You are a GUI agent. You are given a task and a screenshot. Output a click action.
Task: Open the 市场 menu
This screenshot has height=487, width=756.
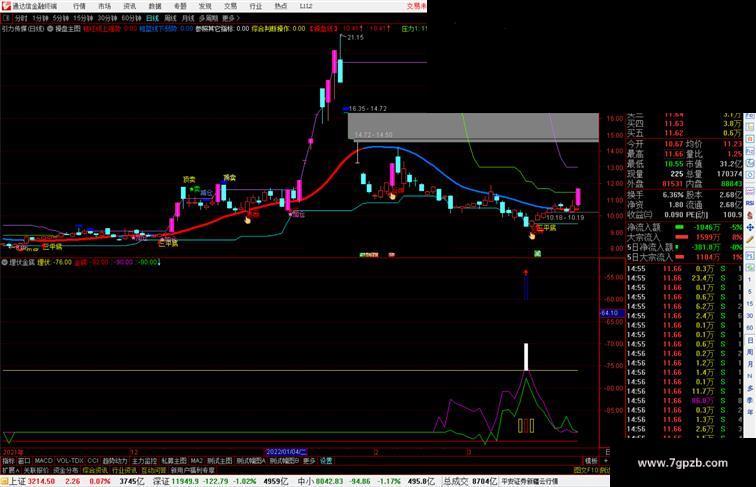104,6
